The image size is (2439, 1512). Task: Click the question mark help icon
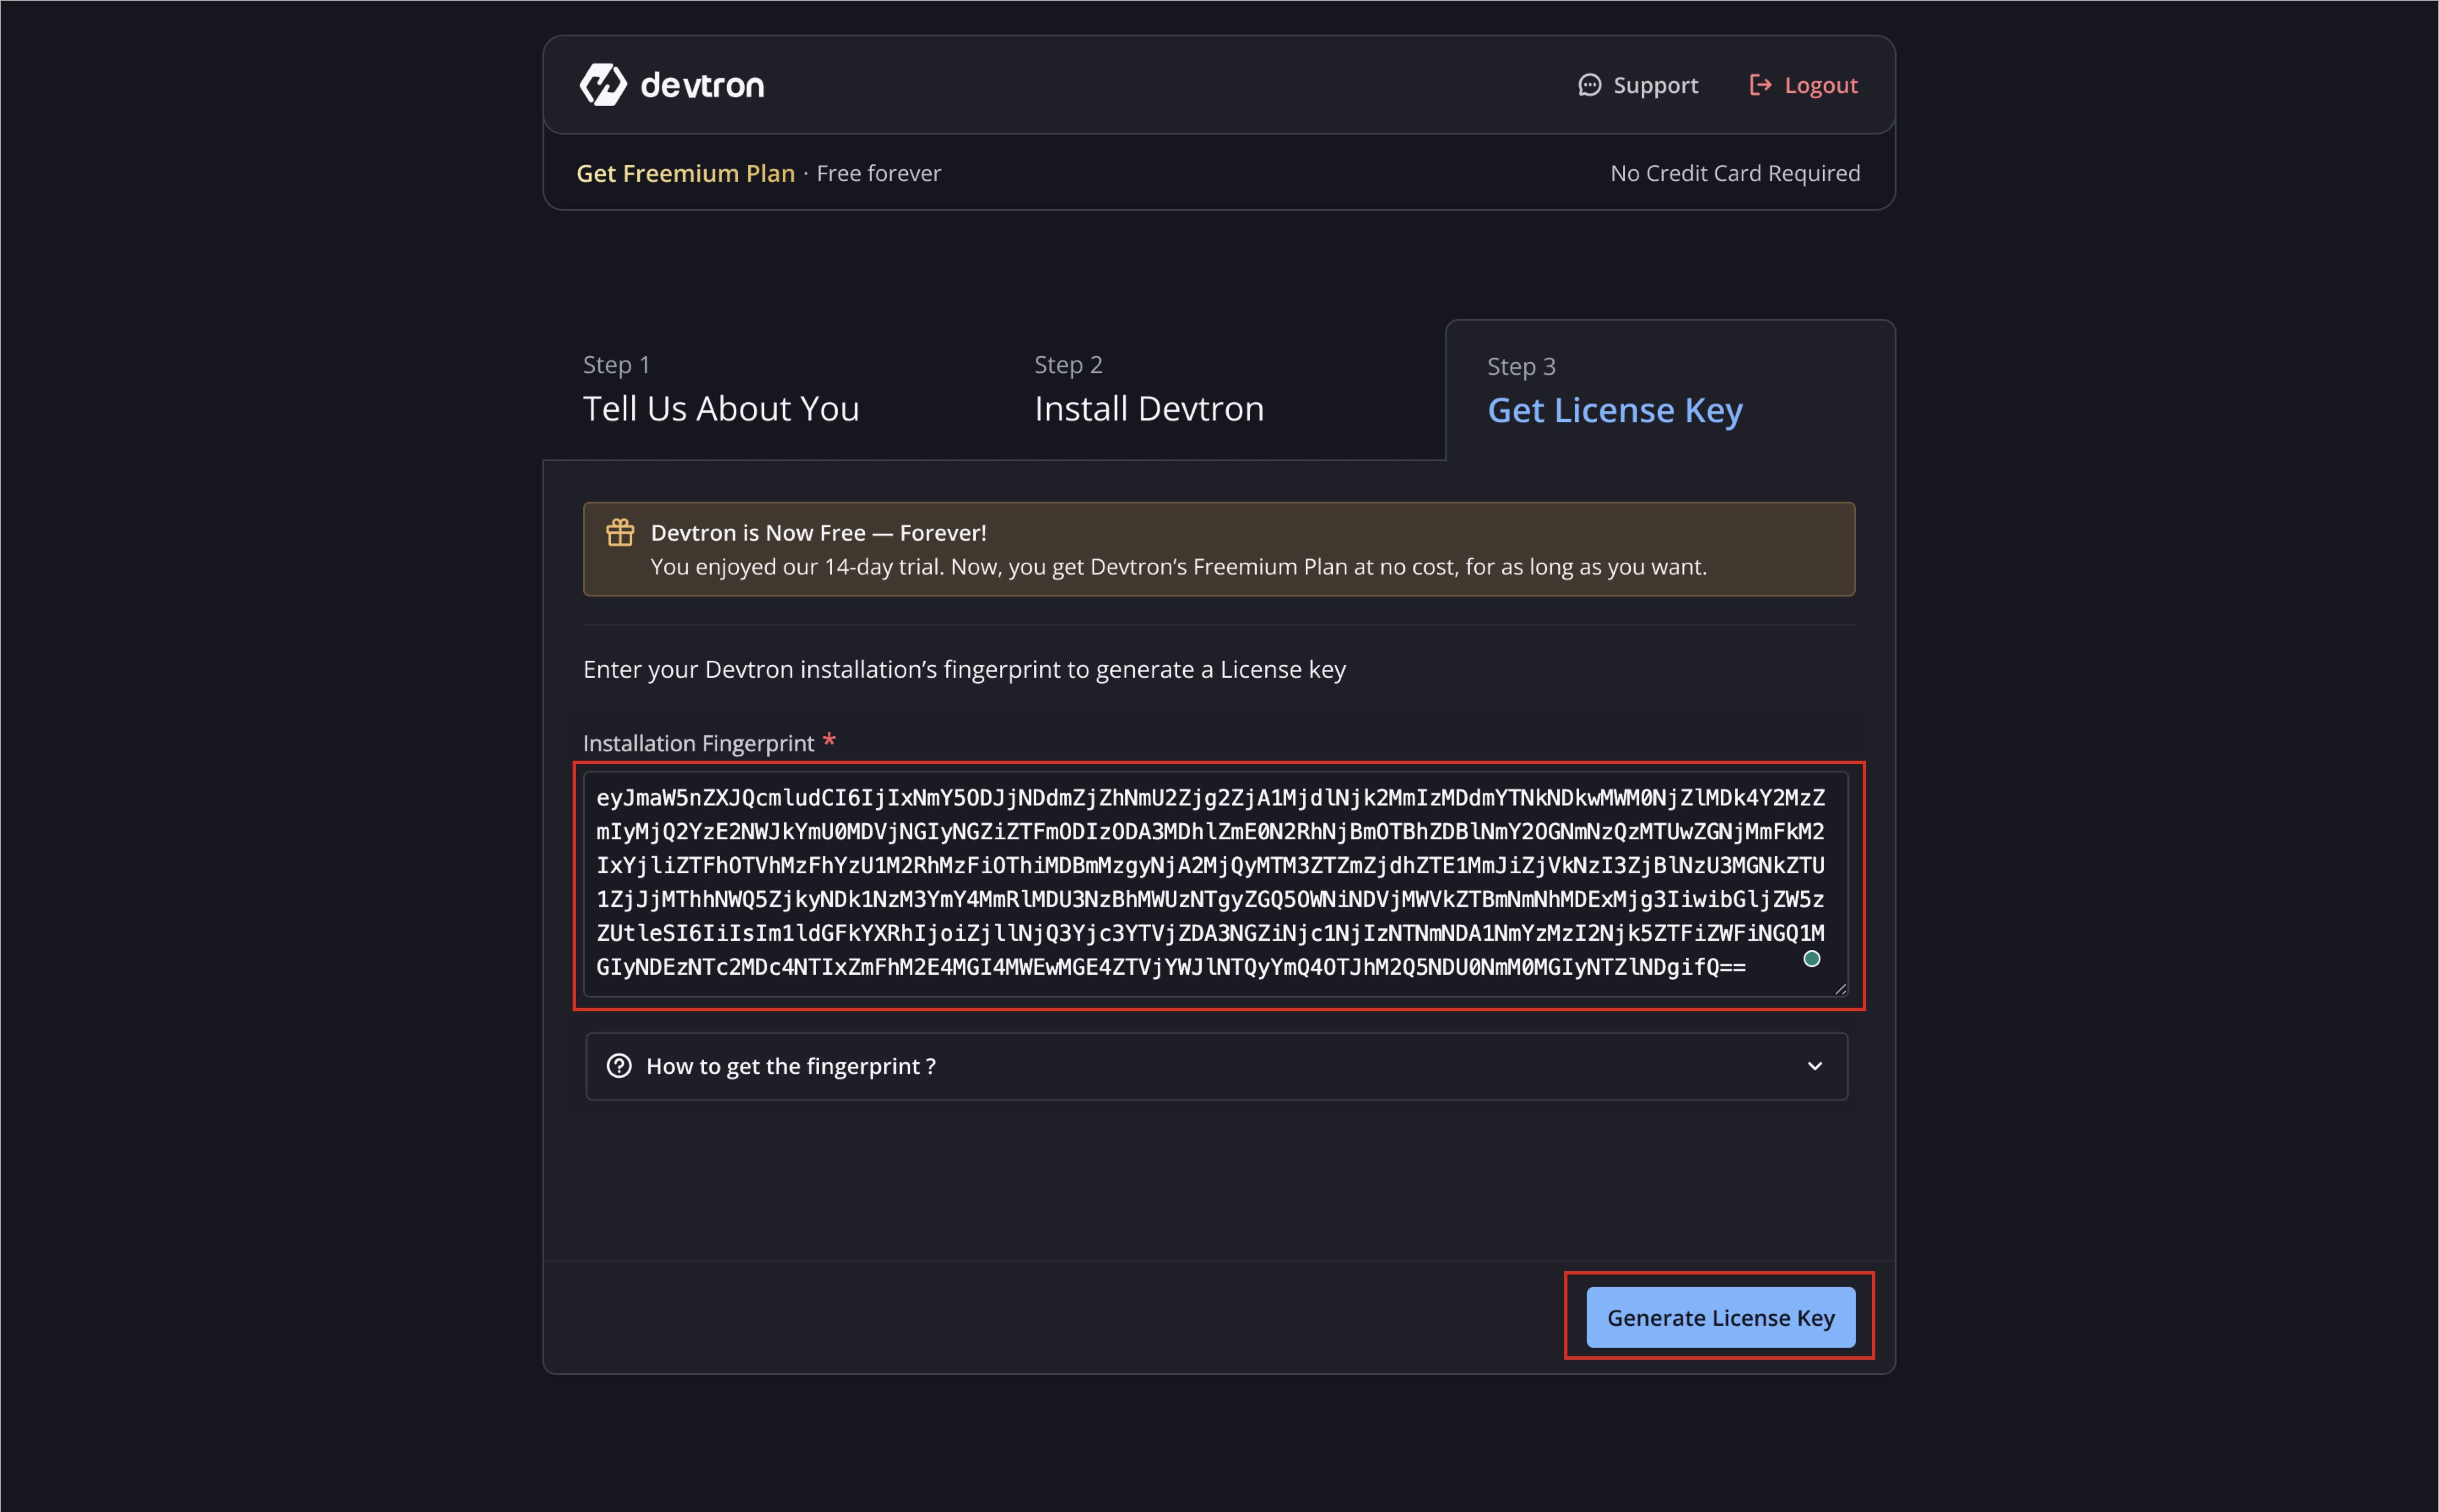click(x=619, y=1066)
